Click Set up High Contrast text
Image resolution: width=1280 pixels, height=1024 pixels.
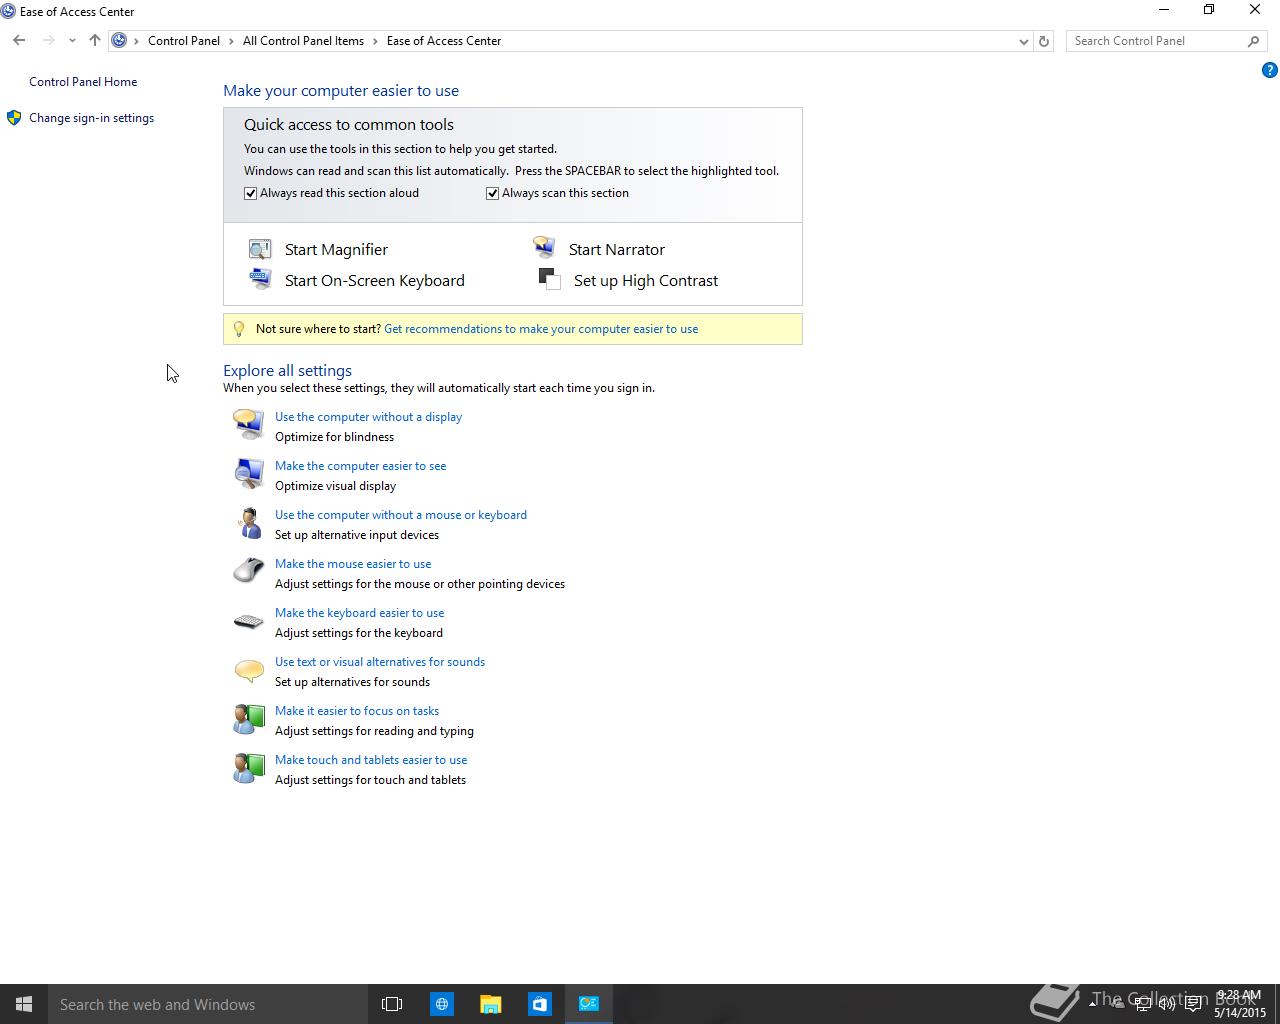646,281
